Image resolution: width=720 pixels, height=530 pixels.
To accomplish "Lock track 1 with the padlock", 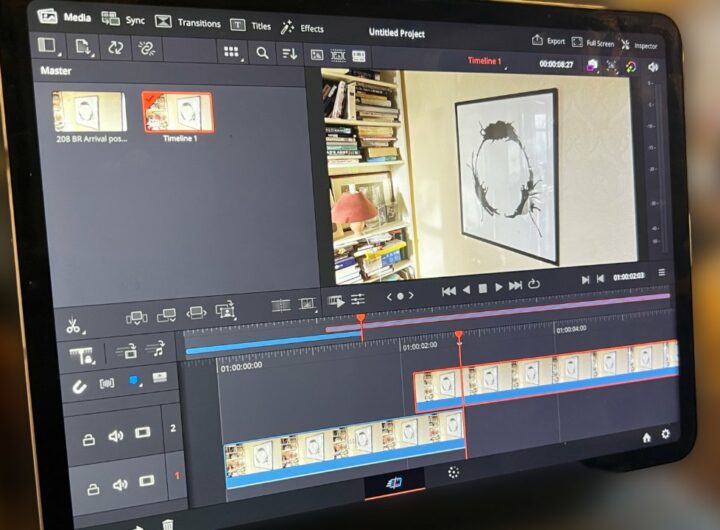I will pos(92,488).
